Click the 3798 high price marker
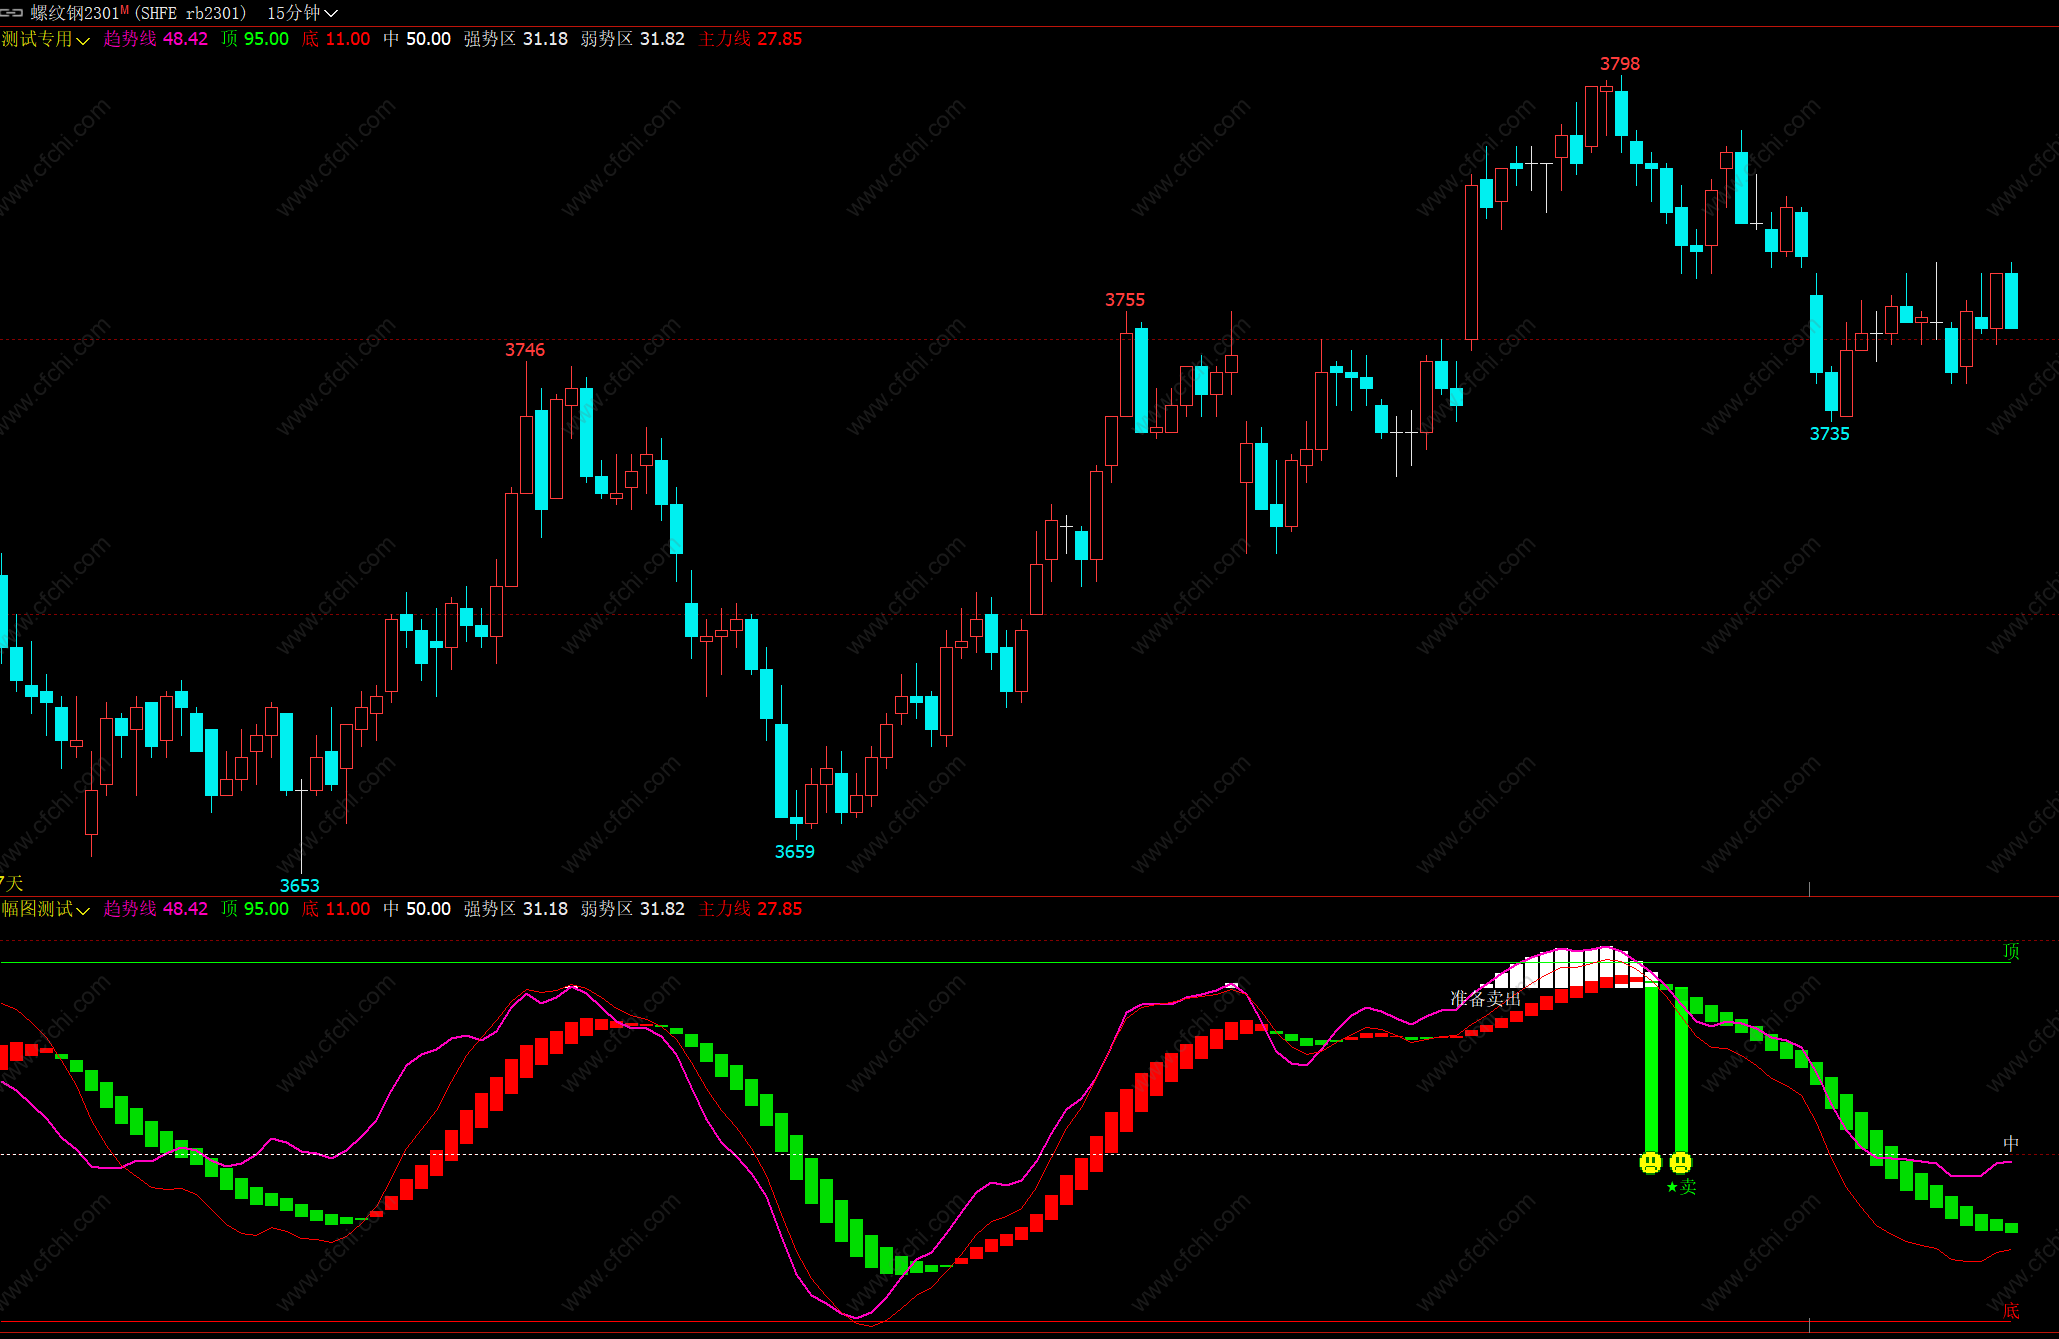The height and width of the screenshot is (1339, 2059). [1619, 64]
